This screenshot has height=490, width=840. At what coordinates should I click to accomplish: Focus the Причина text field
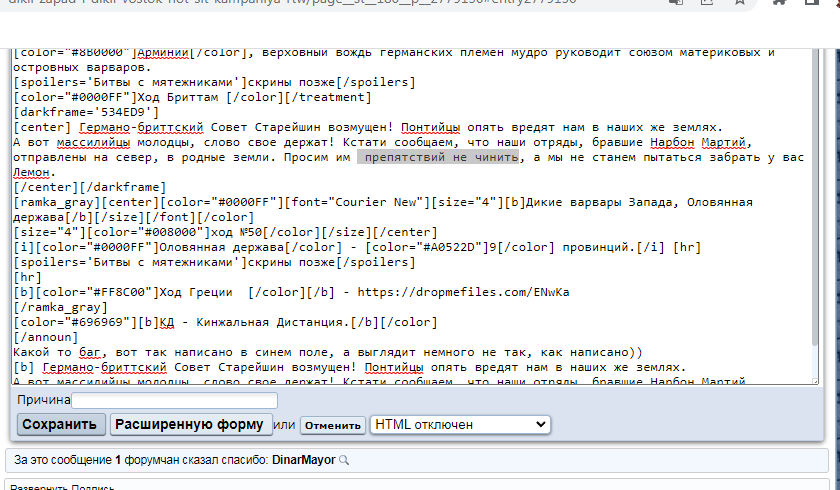(174, 401)
